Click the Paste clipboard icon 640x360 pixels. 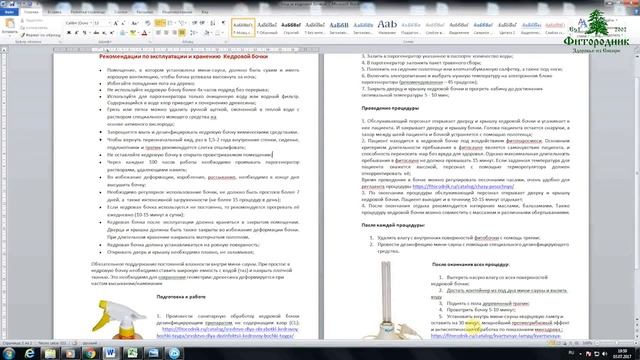click(9, 23)
